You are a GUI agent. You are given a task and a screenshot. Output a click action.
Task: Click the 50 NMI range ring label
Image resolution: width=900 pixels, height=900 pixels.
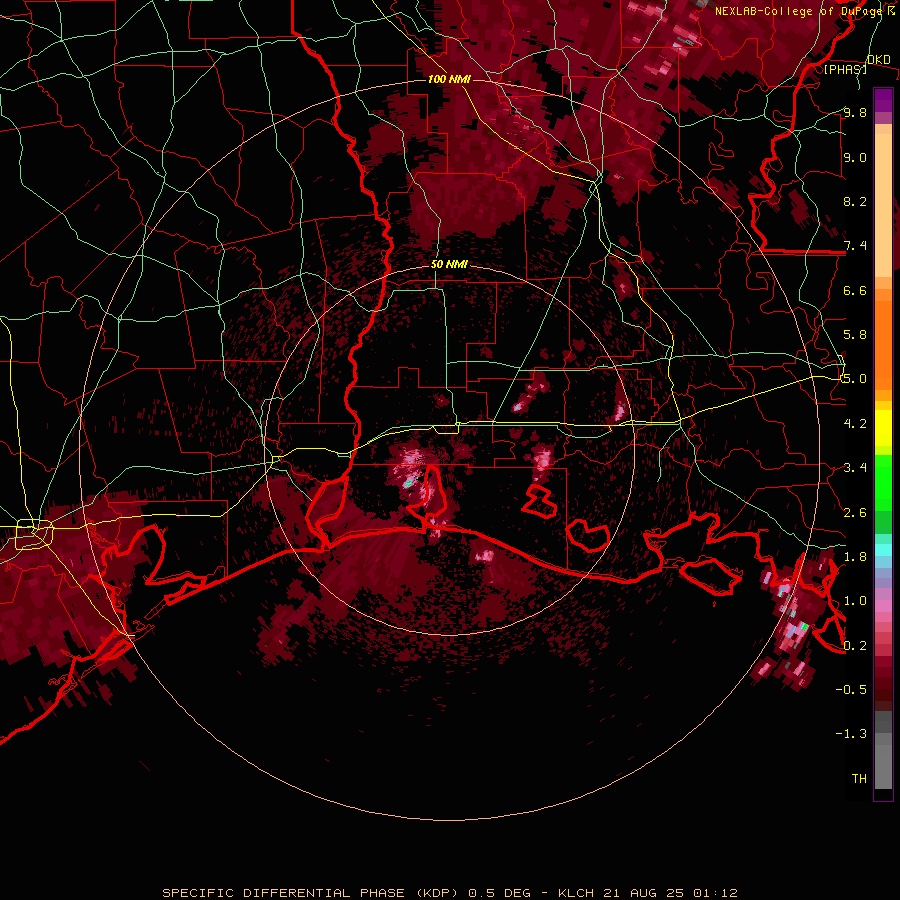tap(449, 264)
